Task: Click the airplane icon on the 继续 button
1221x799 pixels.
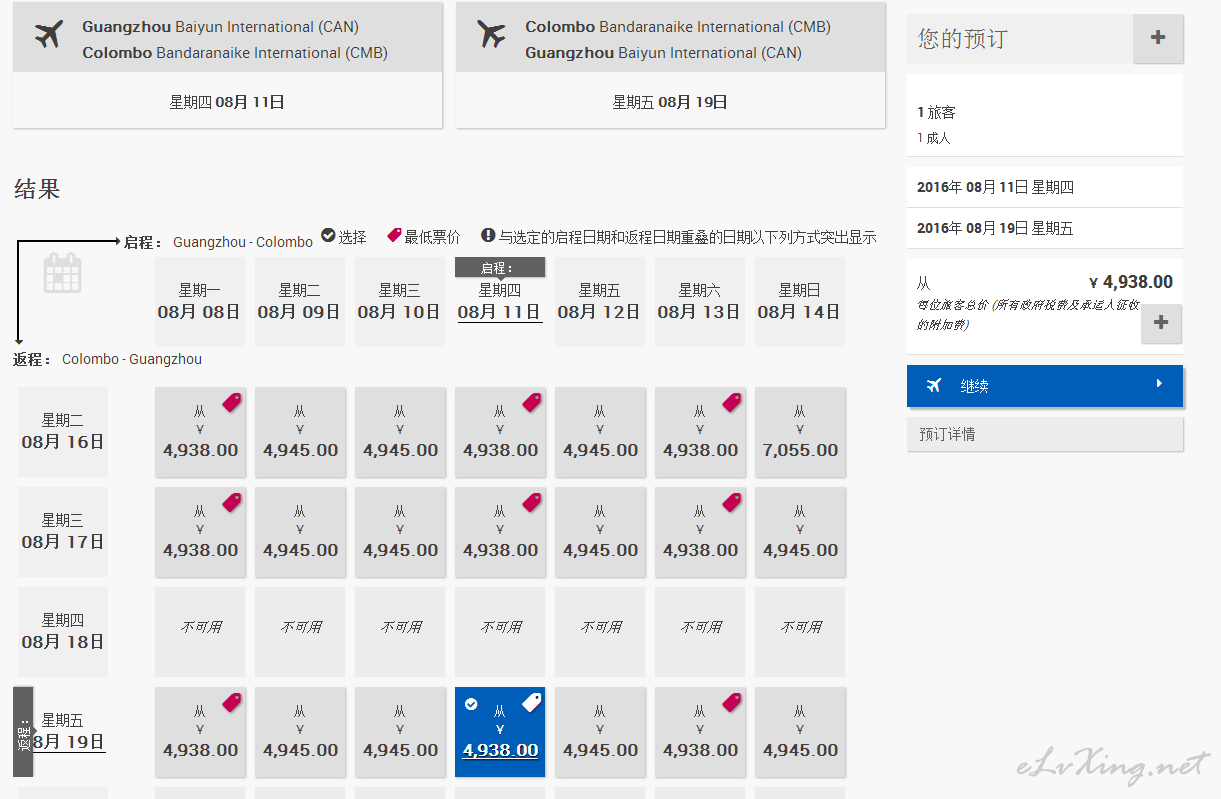Action: [934, 386]
